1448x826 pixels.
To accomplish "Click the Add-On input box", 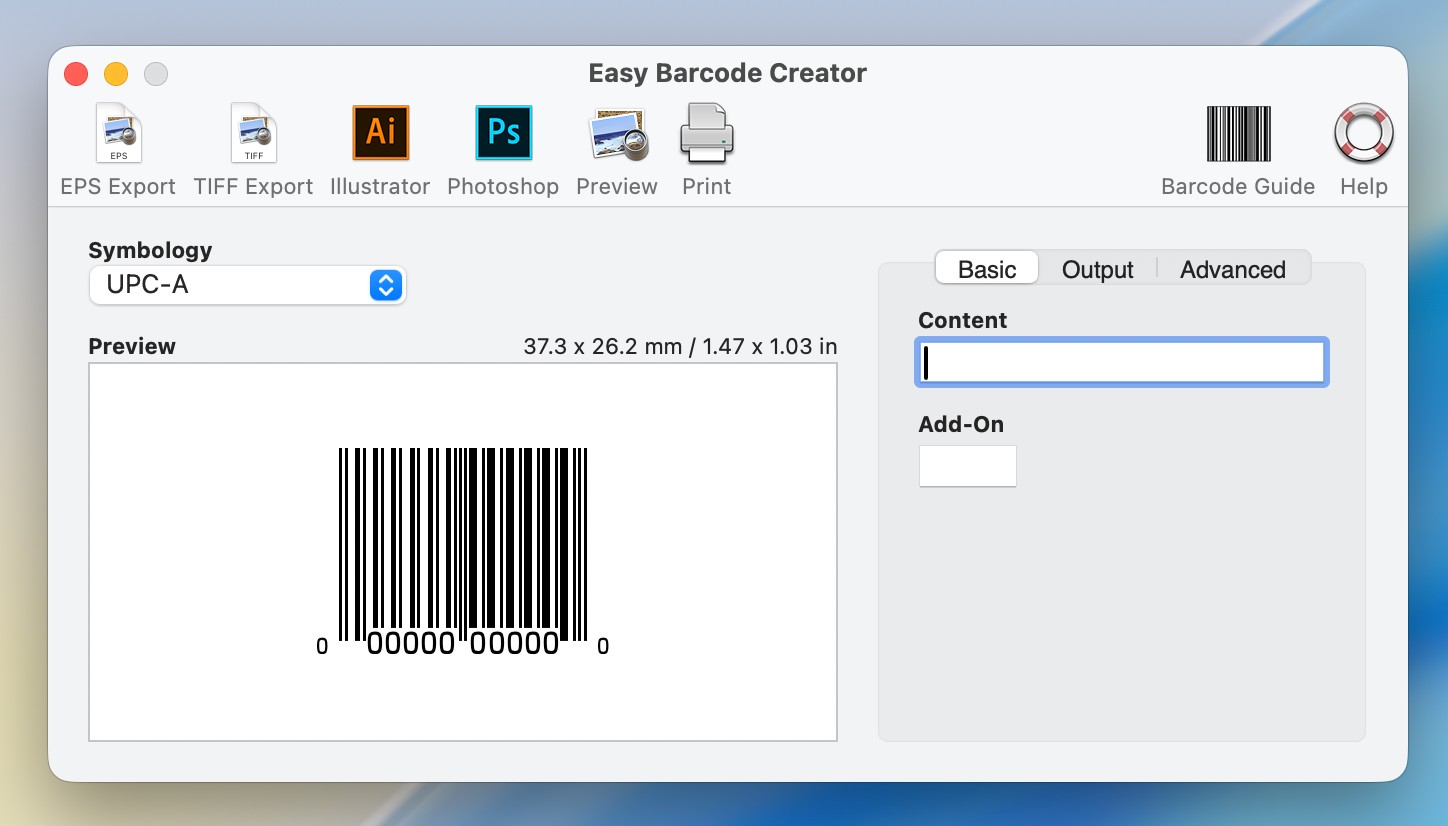I will pyautogui.click(x=967, y=466).
